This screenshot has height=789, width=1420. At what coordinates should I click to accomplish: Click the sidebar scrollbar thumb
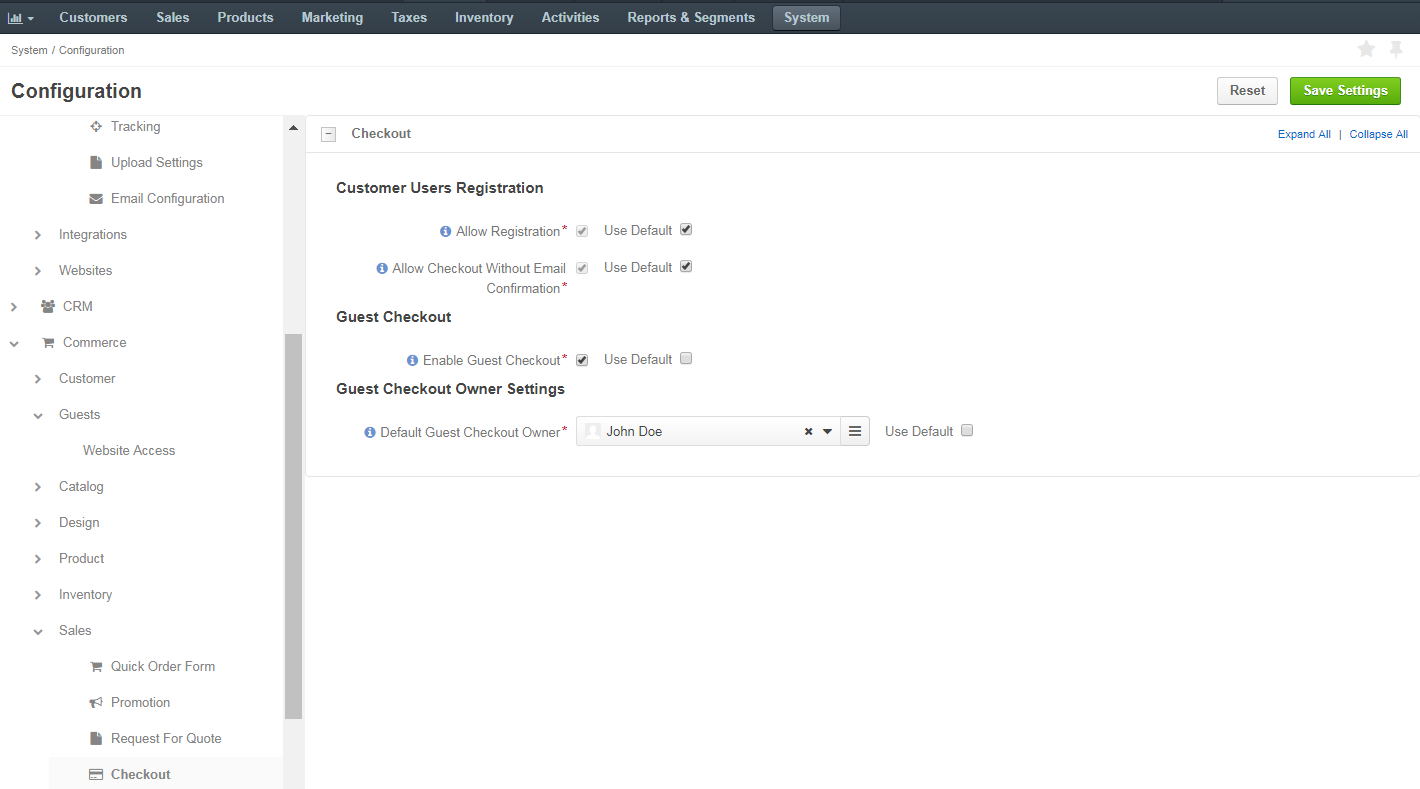coord(293,526)
